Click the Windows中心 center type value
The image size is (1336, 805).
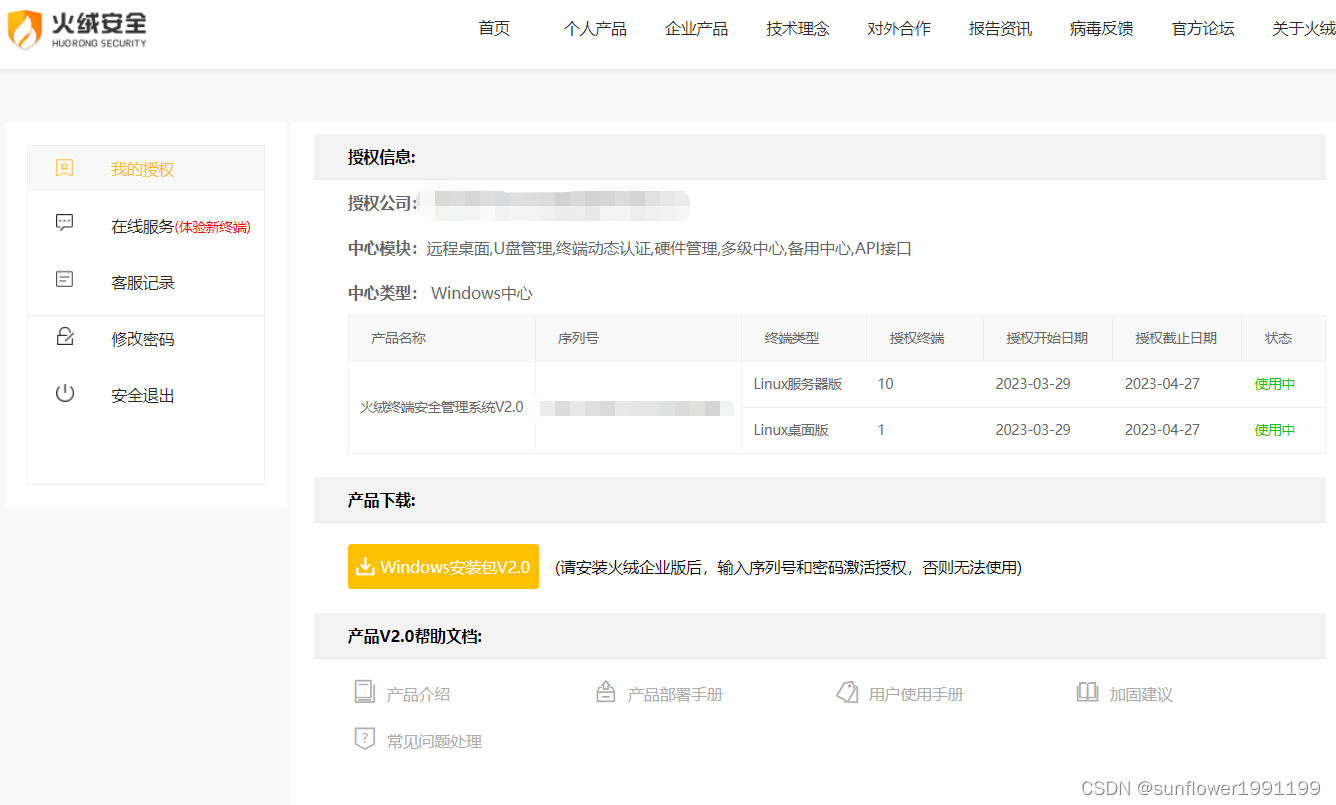pos(481,294)
